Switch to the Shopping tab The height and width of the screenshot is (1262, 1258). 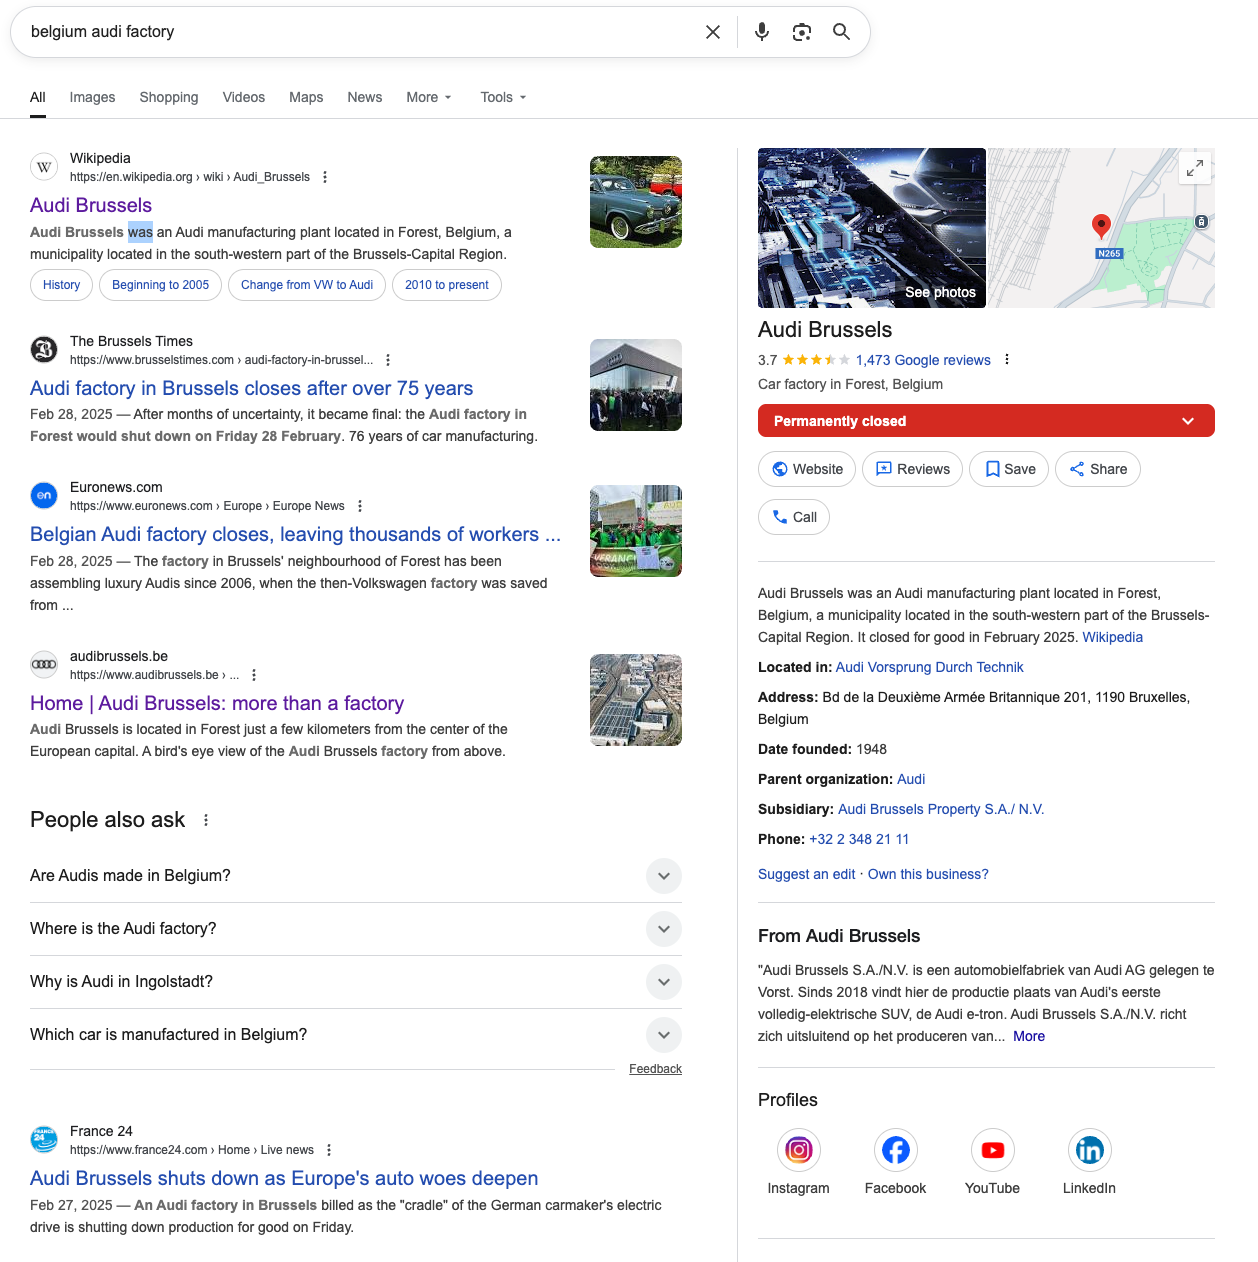[x=169, y=97]
